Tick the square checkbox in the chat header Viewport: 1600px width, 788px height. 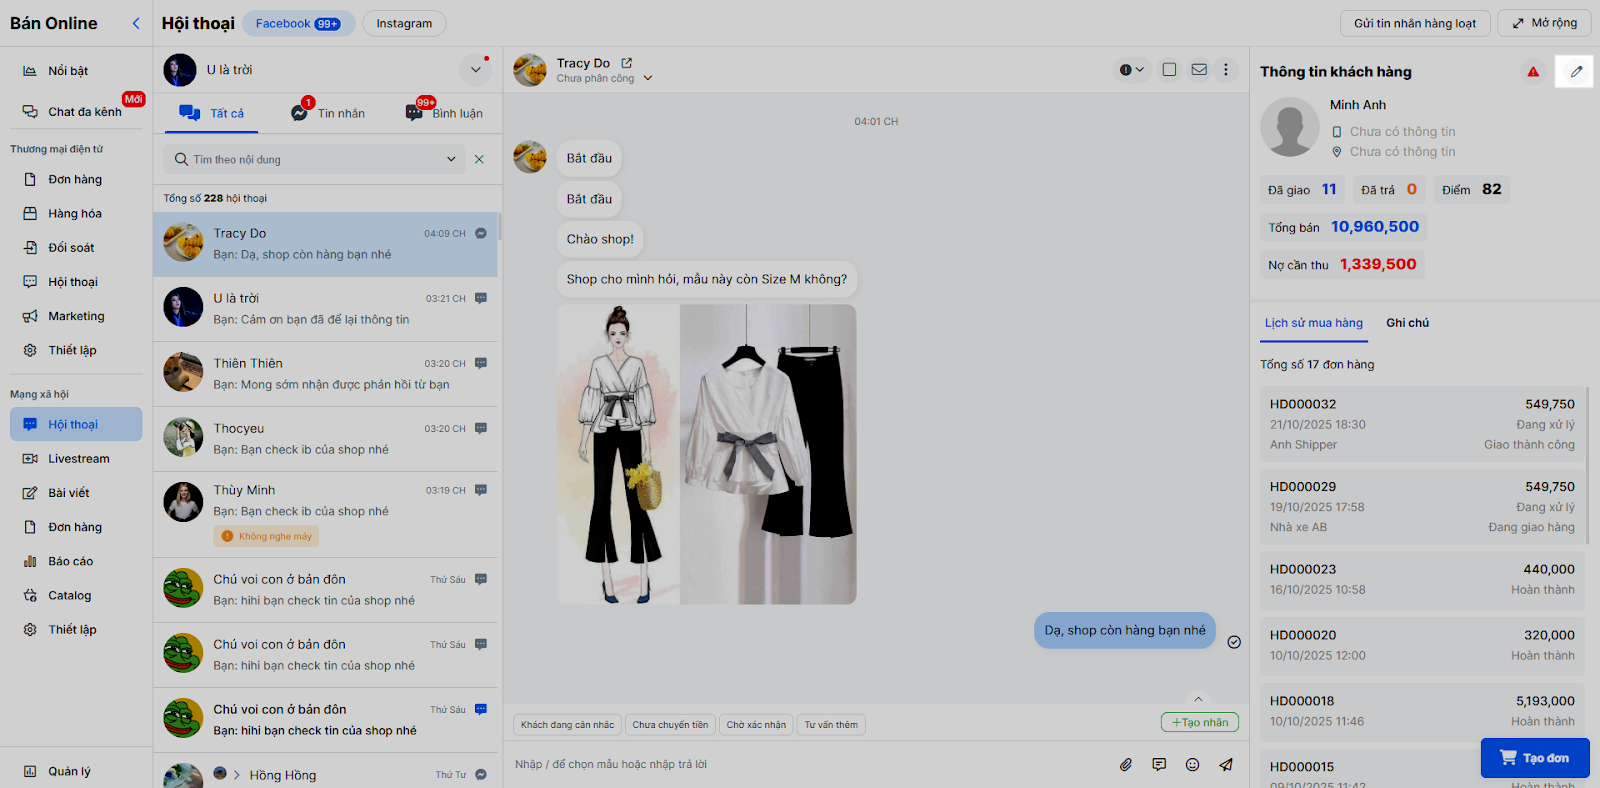(1169, 70)
